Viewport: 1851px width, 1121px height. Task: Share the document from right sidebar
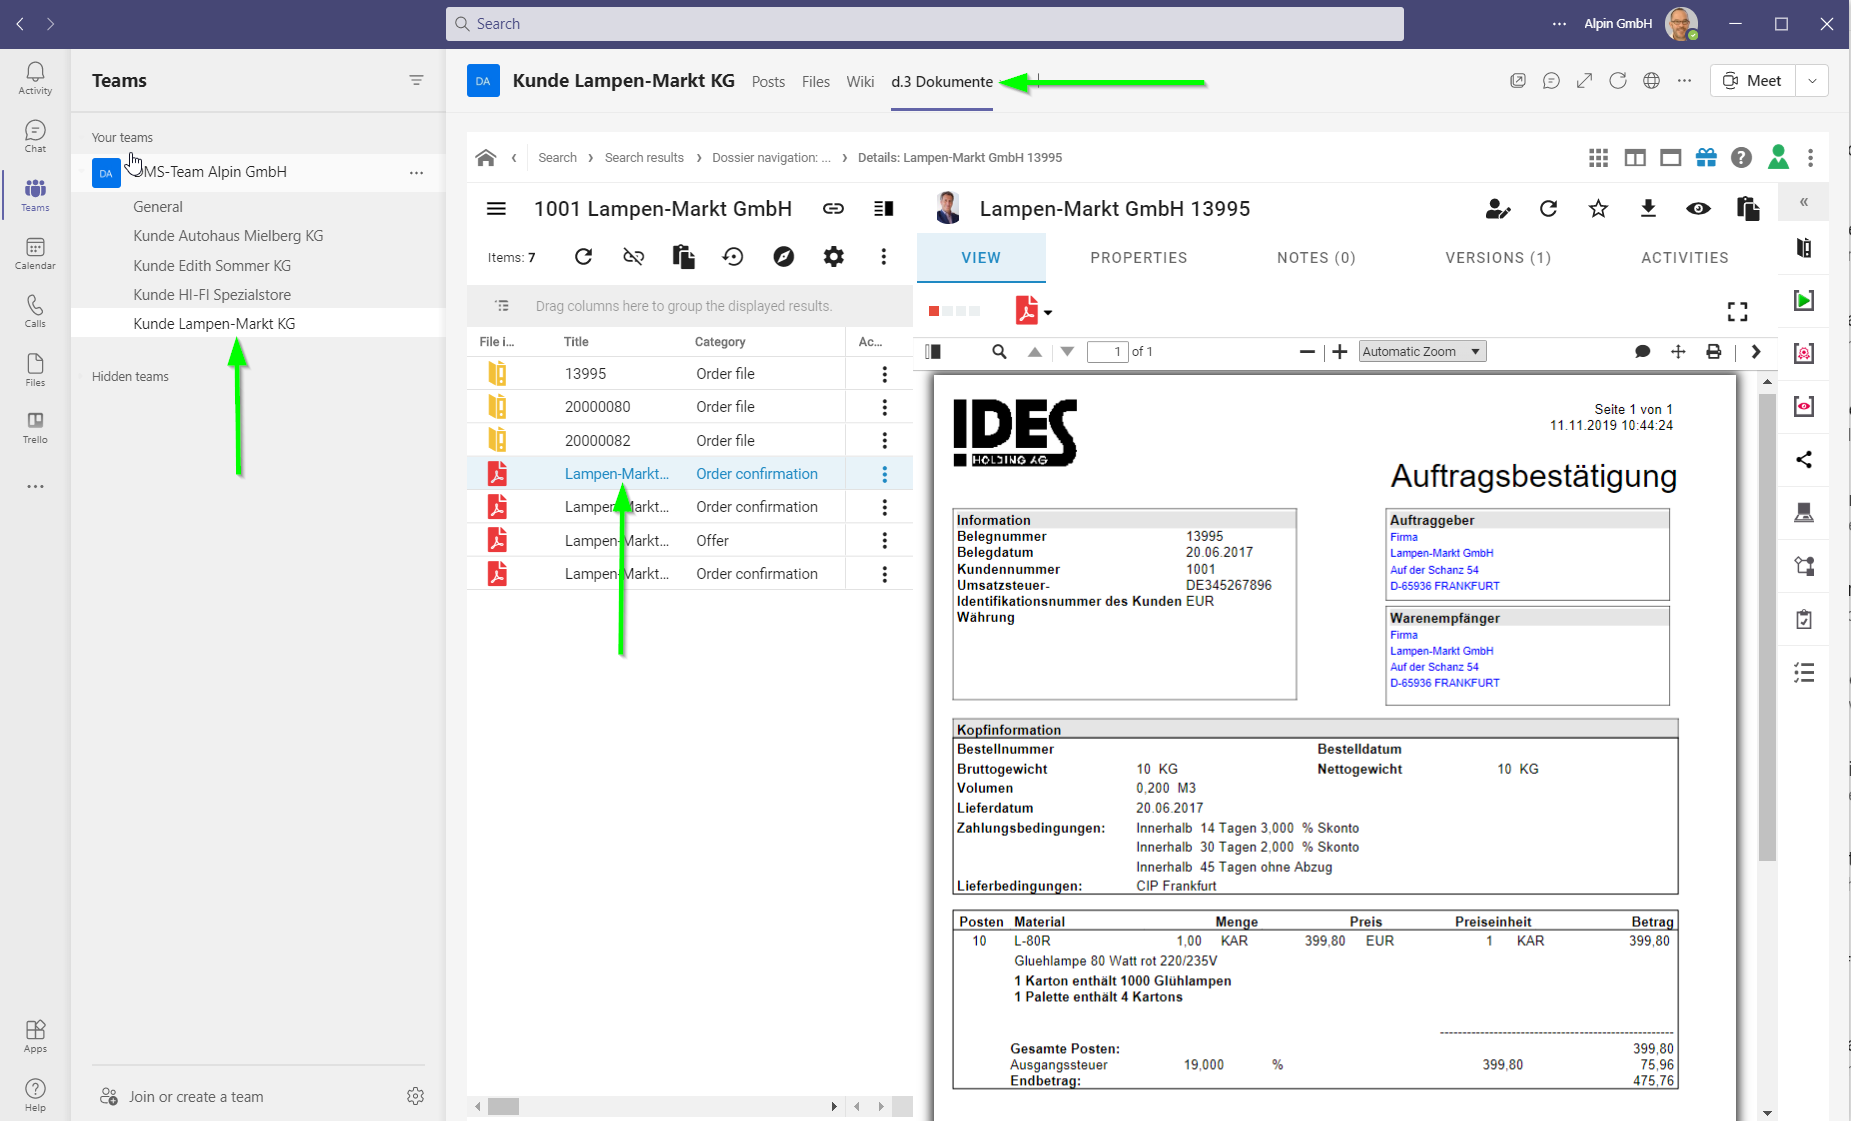click(x=1804, y=460)
